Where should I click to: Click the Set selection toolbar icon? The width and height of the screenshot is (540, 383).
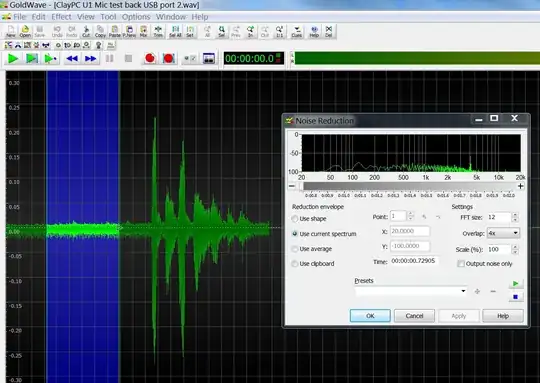tap(190, 31)
